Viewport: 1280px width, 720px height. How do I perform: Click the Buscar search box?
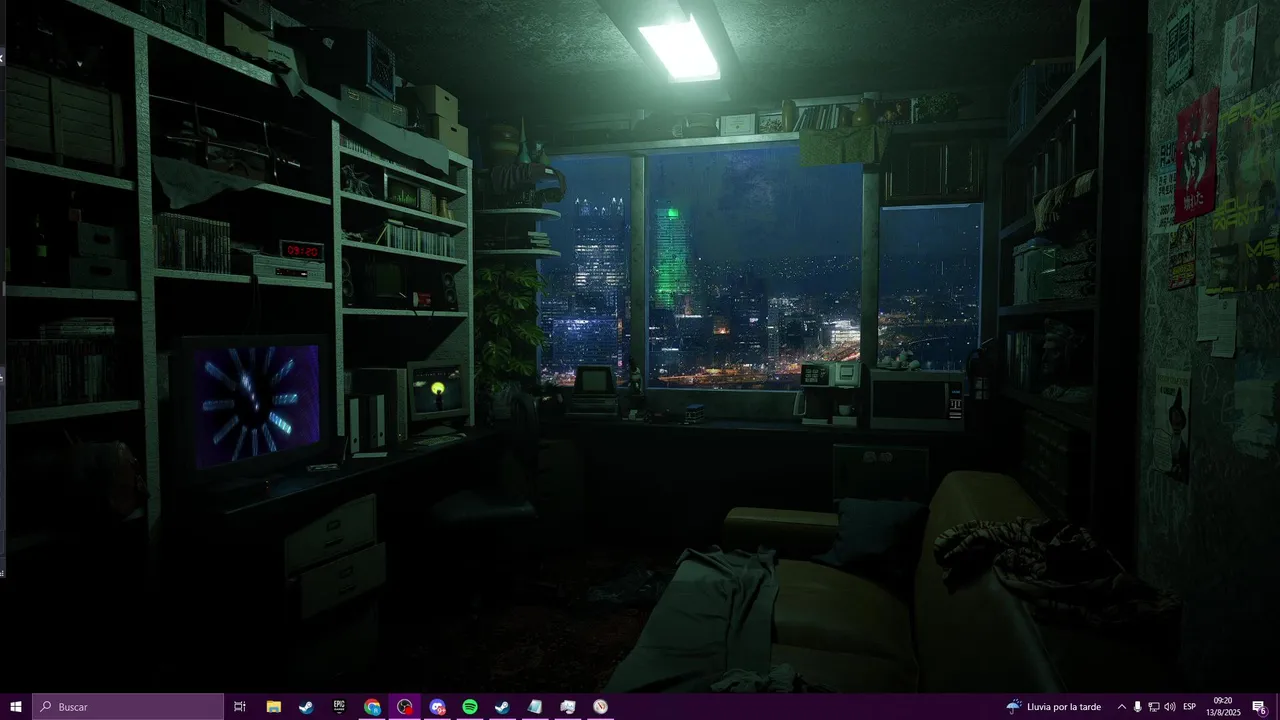(x=128, y=706)
